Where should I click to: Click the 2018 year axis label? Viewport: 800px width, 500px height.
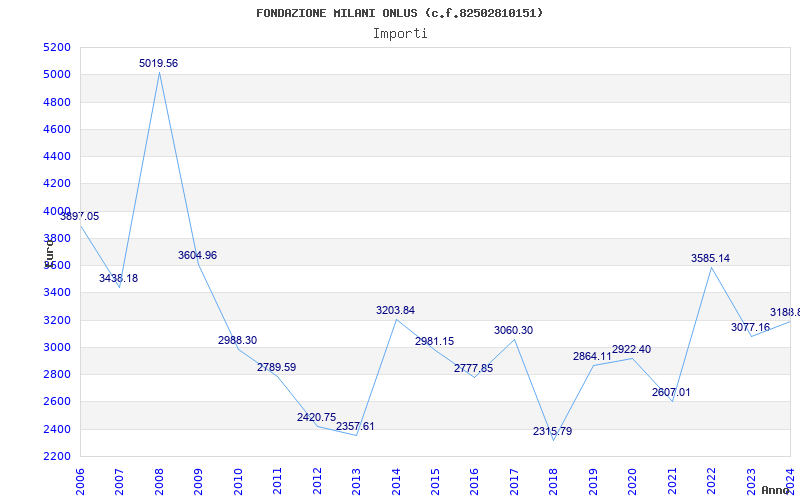click(x=553, y=482)
